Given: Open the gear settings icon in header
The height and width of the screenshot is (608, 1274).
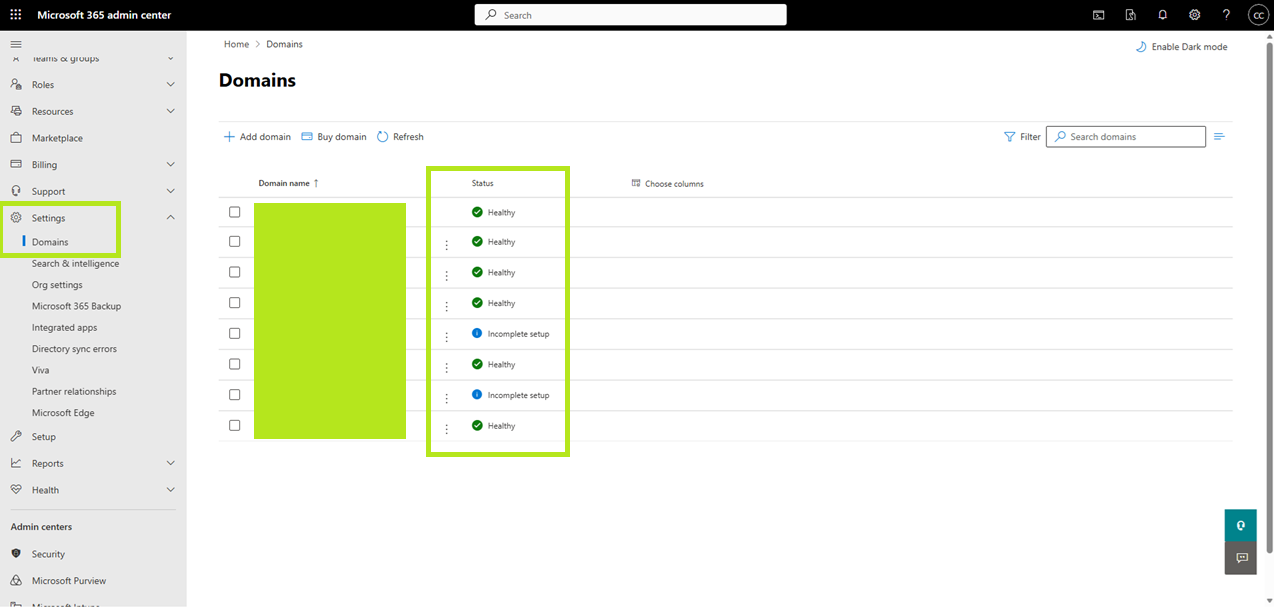Looking at the screenshot, I should coord(1194,15).
